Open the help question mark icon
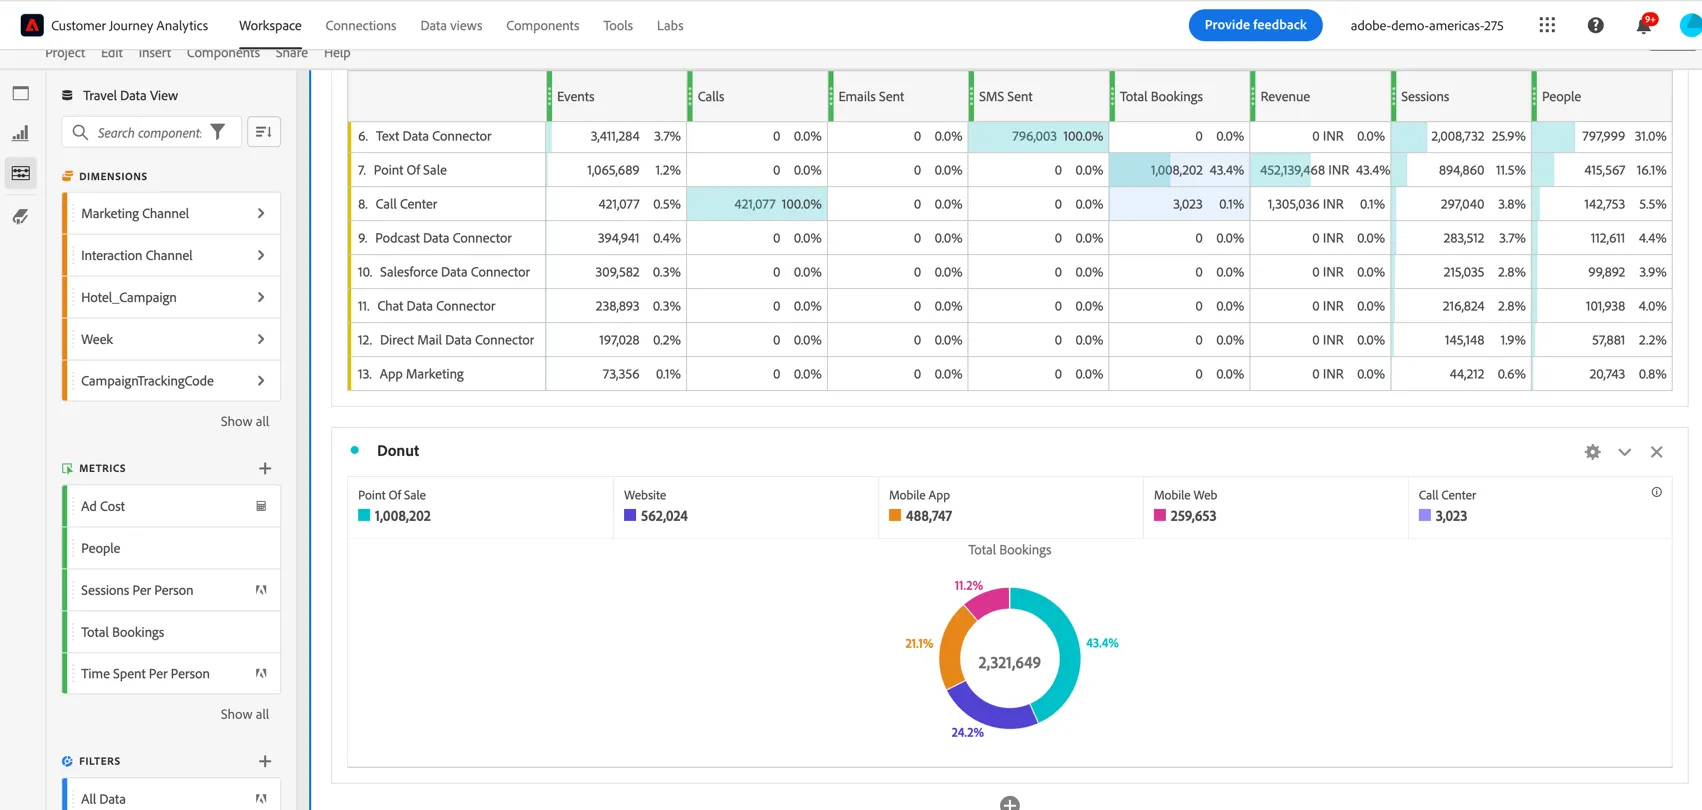The width and height of the screenshot is (1702, 810). coord(1595,25)
